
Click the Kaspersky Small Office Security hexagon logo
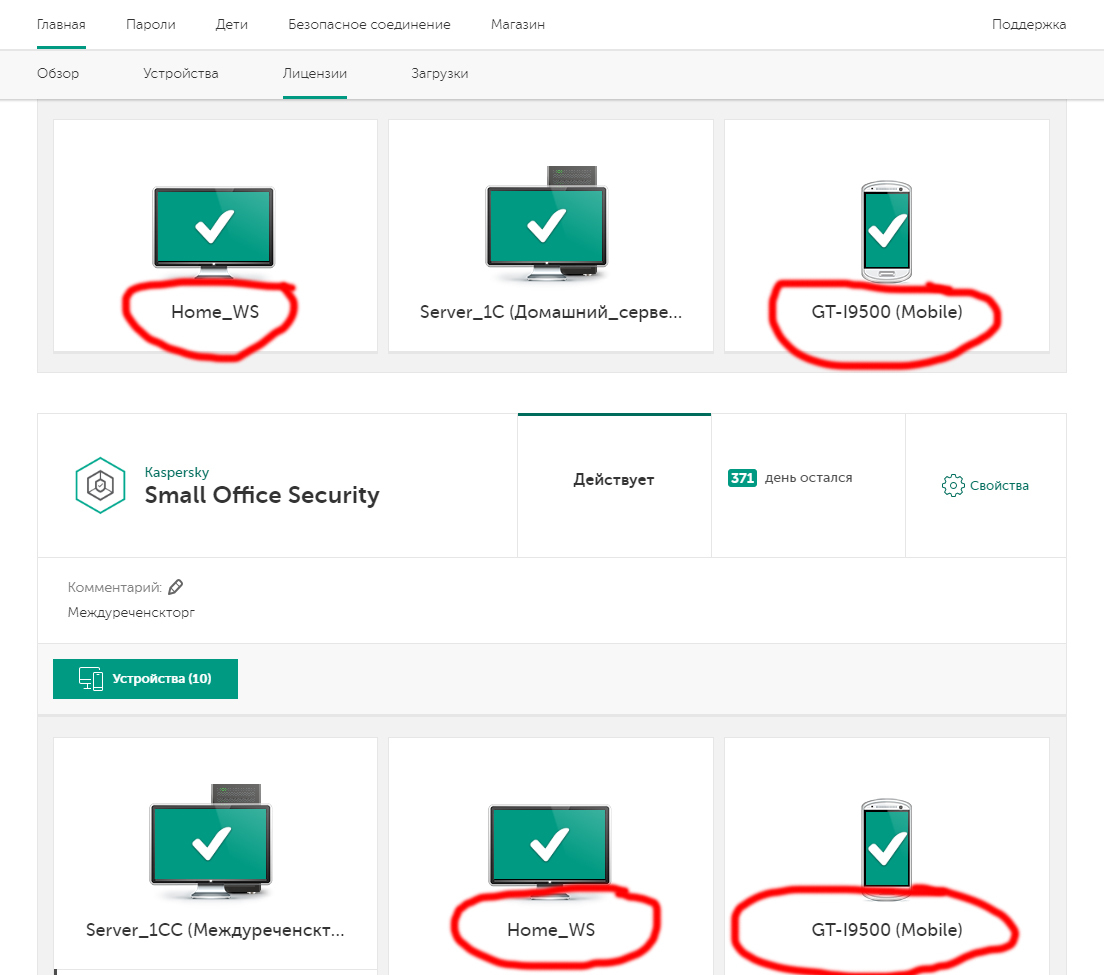coord(100,485)
